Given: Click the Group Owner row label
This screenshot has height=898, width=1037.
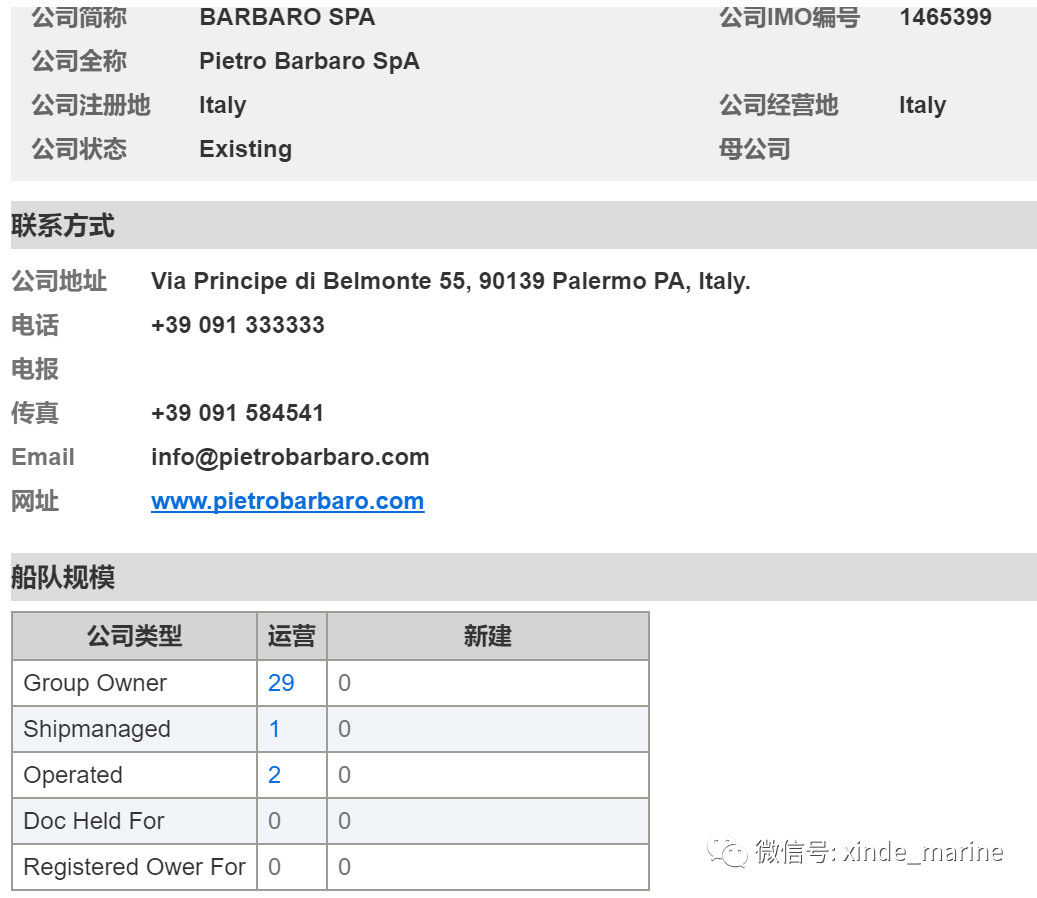Looking at the screenshot, I should (95, 682).
